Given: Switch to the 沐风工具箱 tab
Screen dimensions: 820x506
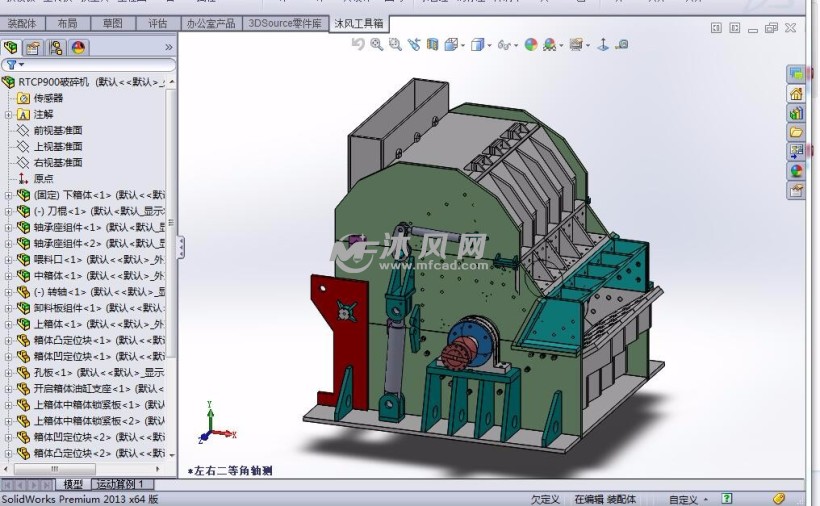Looking at the screenshot, I should point(358,23).
